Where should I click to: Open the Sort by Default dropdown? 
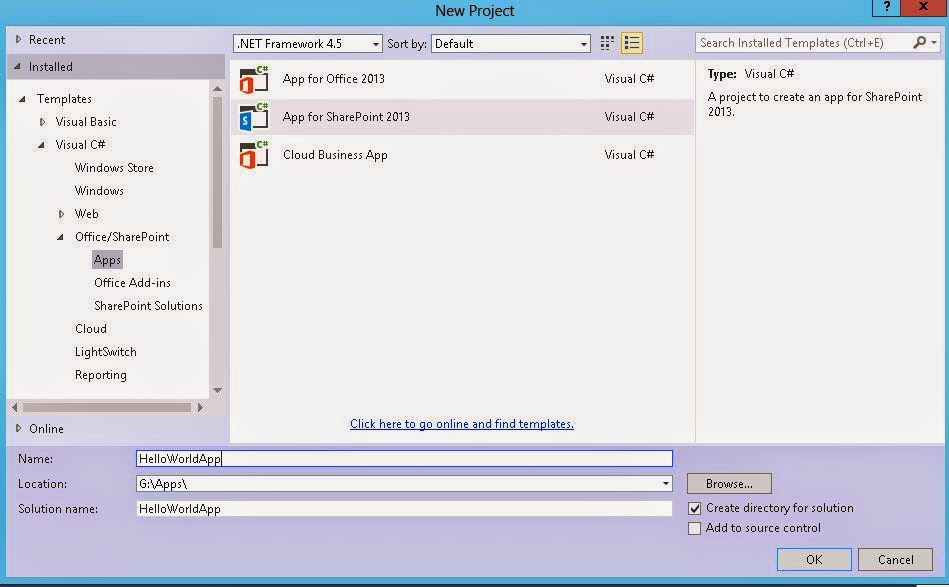pos(510,44)
